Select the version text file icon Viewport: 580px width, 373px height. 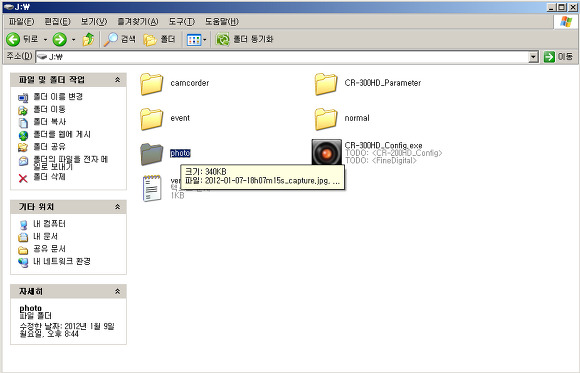click(x=152, y=188)
